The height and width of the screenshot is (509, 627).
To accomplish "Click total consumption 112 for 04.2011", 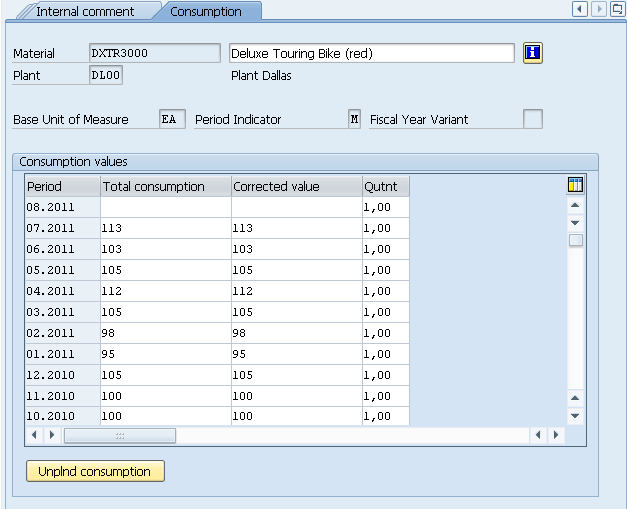I will click(166, 291).
